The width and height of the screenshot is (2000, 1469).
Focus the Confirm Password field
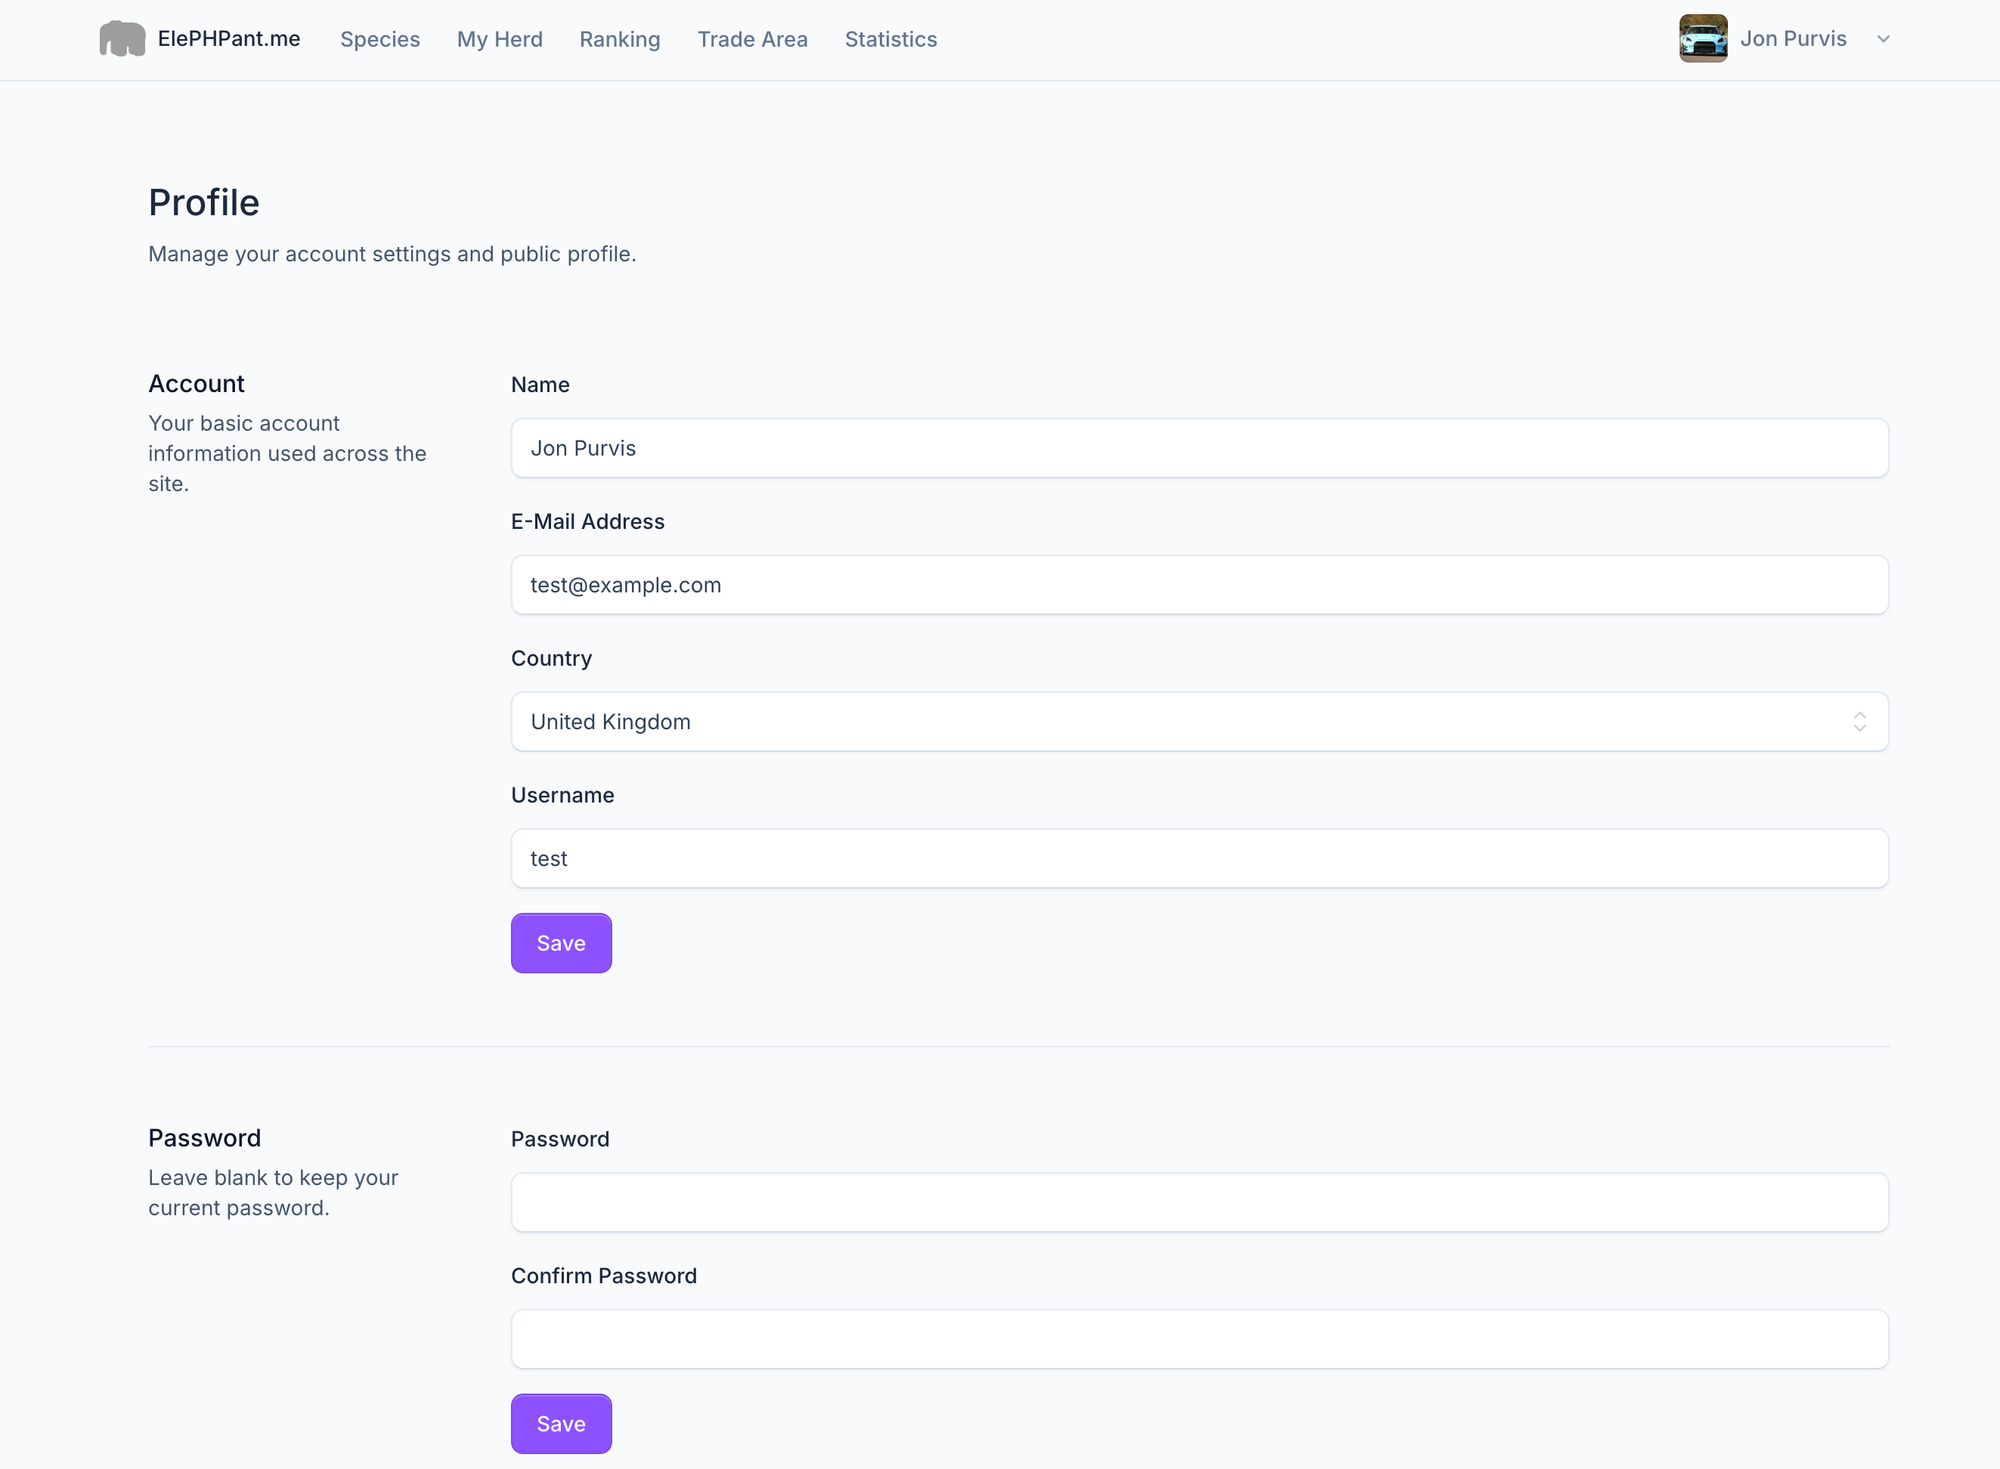[1198, 1340]
